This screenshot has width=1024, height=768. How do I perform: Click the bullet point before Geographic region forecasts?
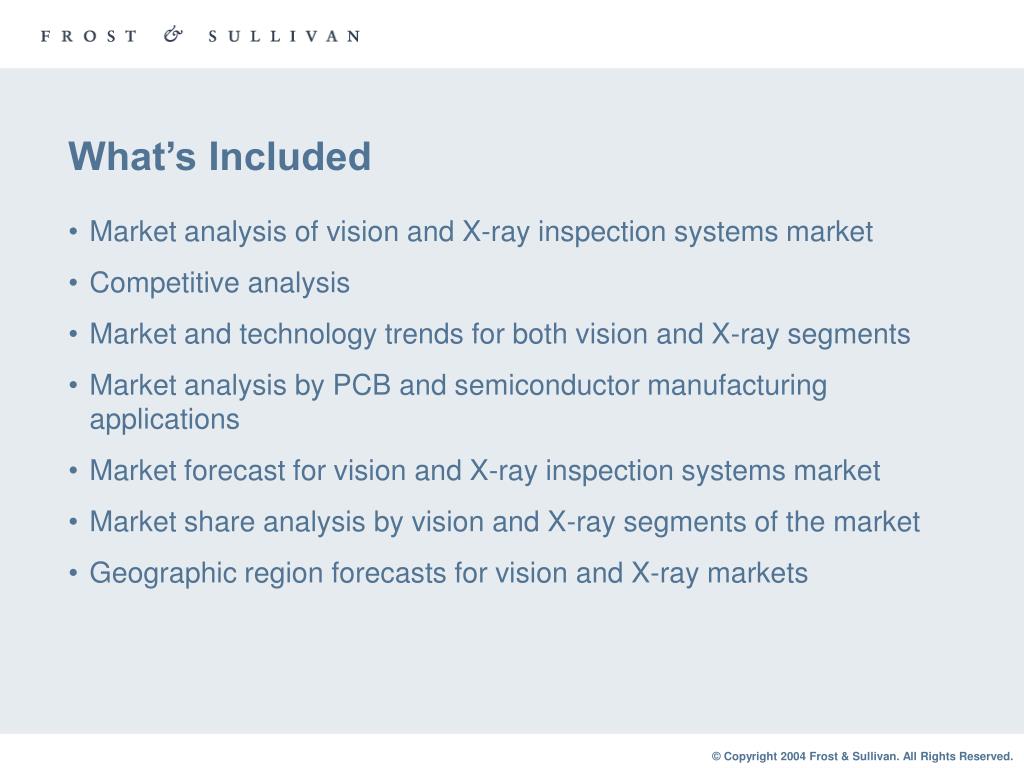point(73,573)
